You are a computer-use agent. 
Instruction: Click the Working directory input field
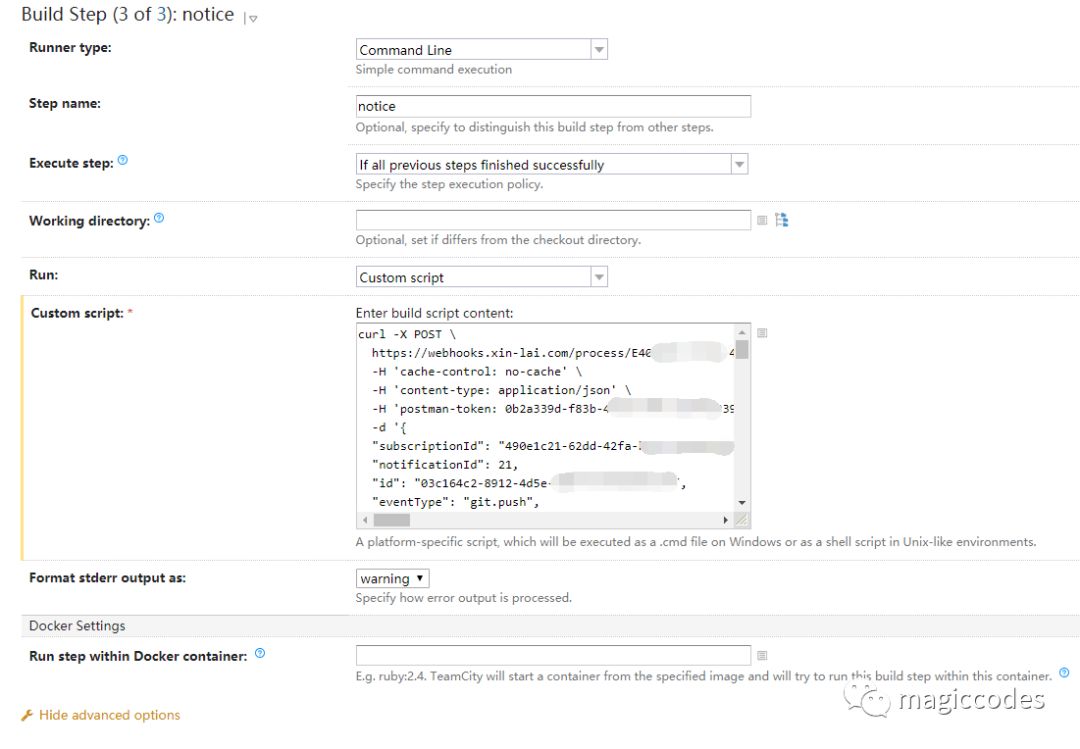tap(553, 220)
